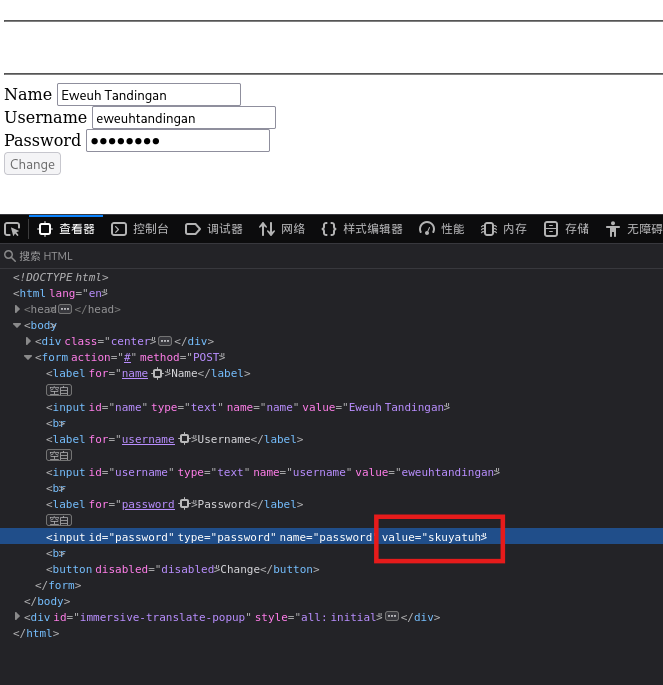Click target icon next to label for name
The height and width of the screenshot is (685, 663).
pyautogui.click(x=157, y=374)
